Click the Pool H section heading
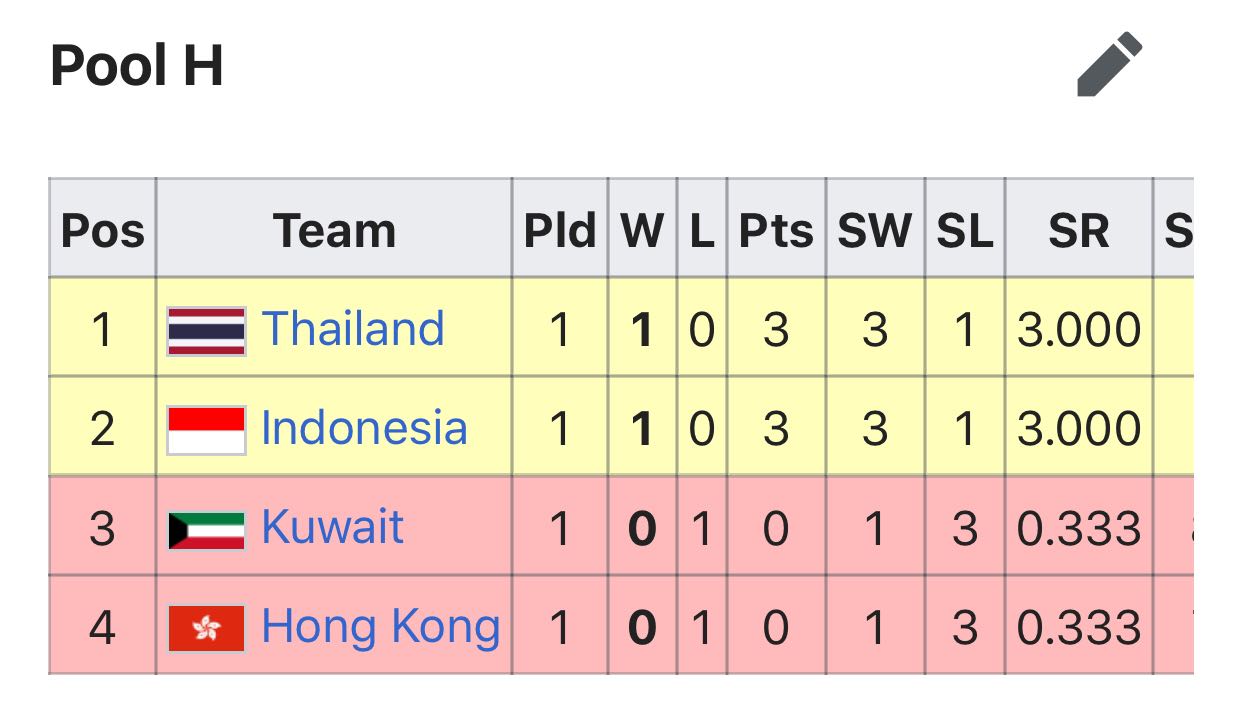Image resolution: width=1242 pixels, height=705 pixels. click(137, 67)
